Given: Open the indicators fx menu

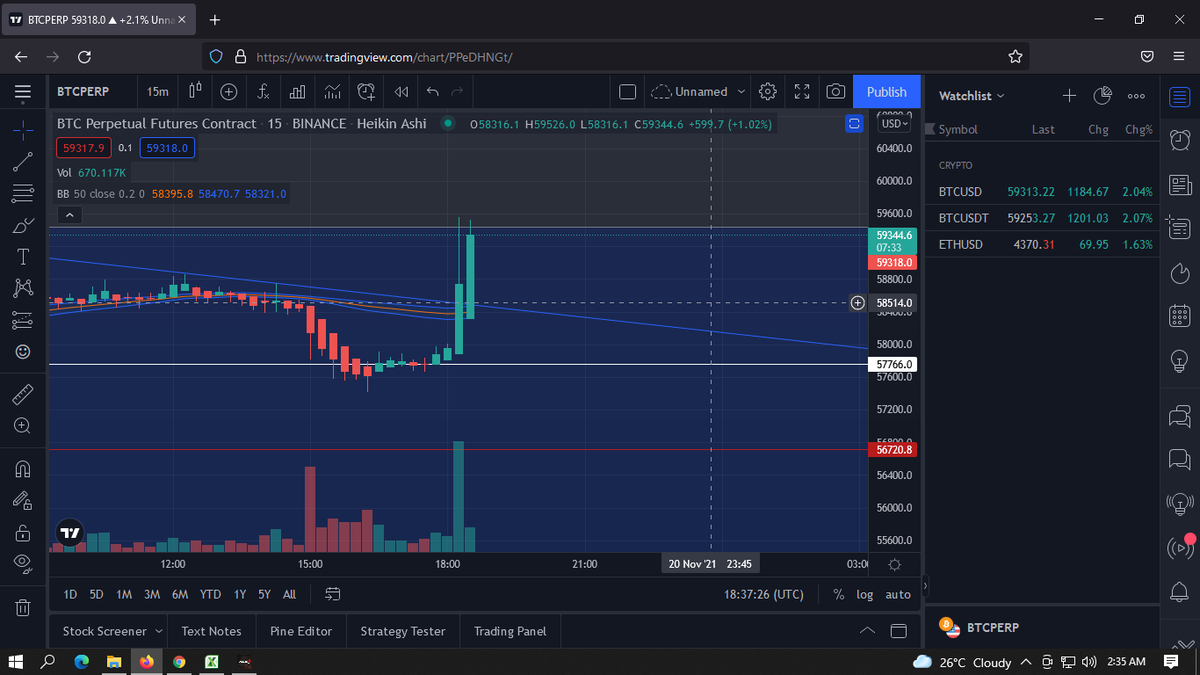Looking at the screenshot, I should coord(263,91).
